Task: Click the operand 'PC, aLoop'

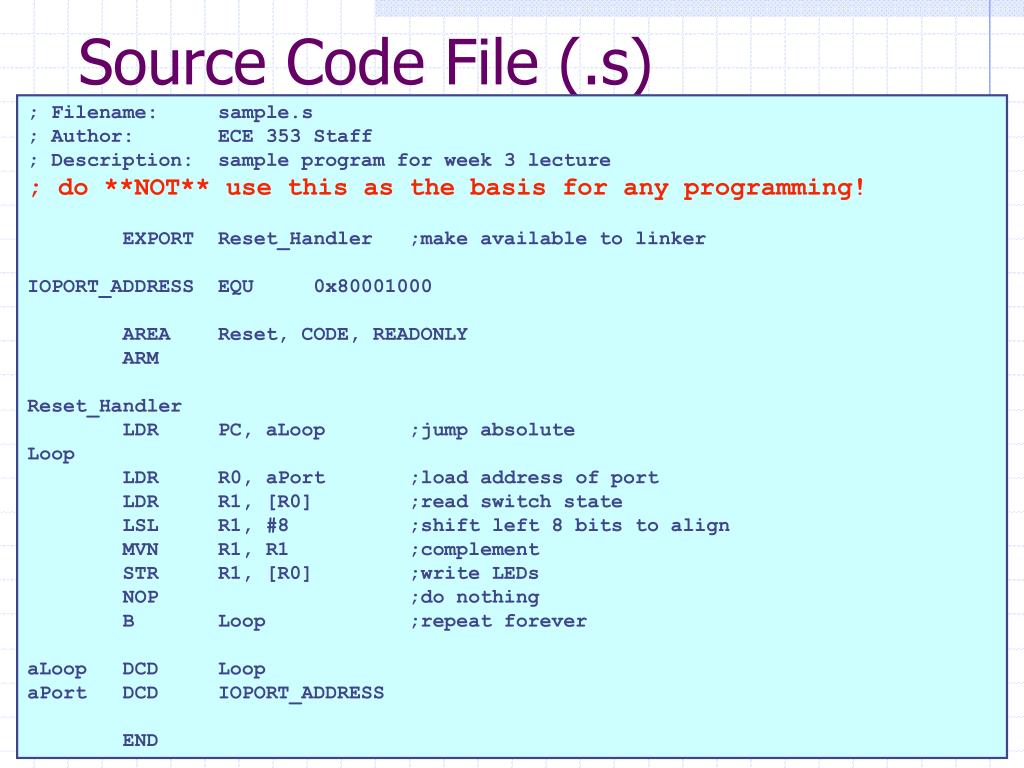Action: (271, 430)
